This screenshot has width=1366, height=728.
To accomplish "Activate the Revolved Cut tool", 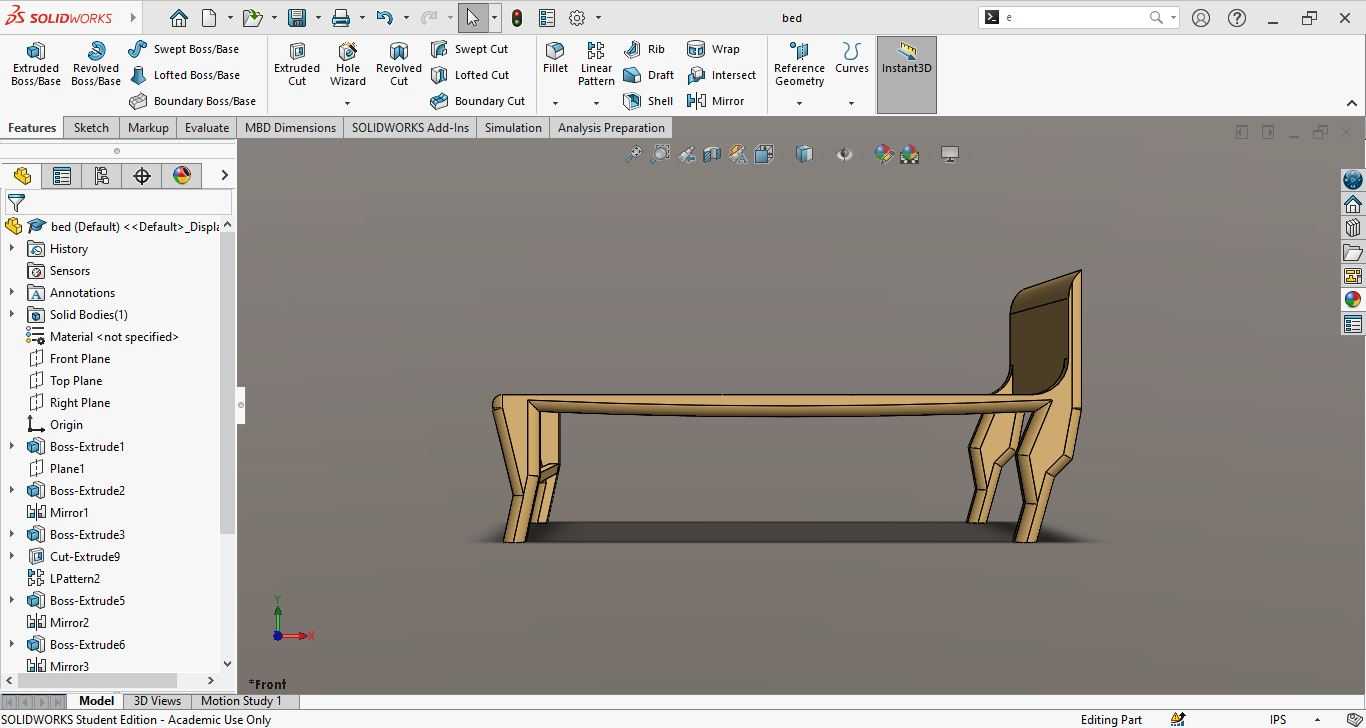I will (398, 65).
